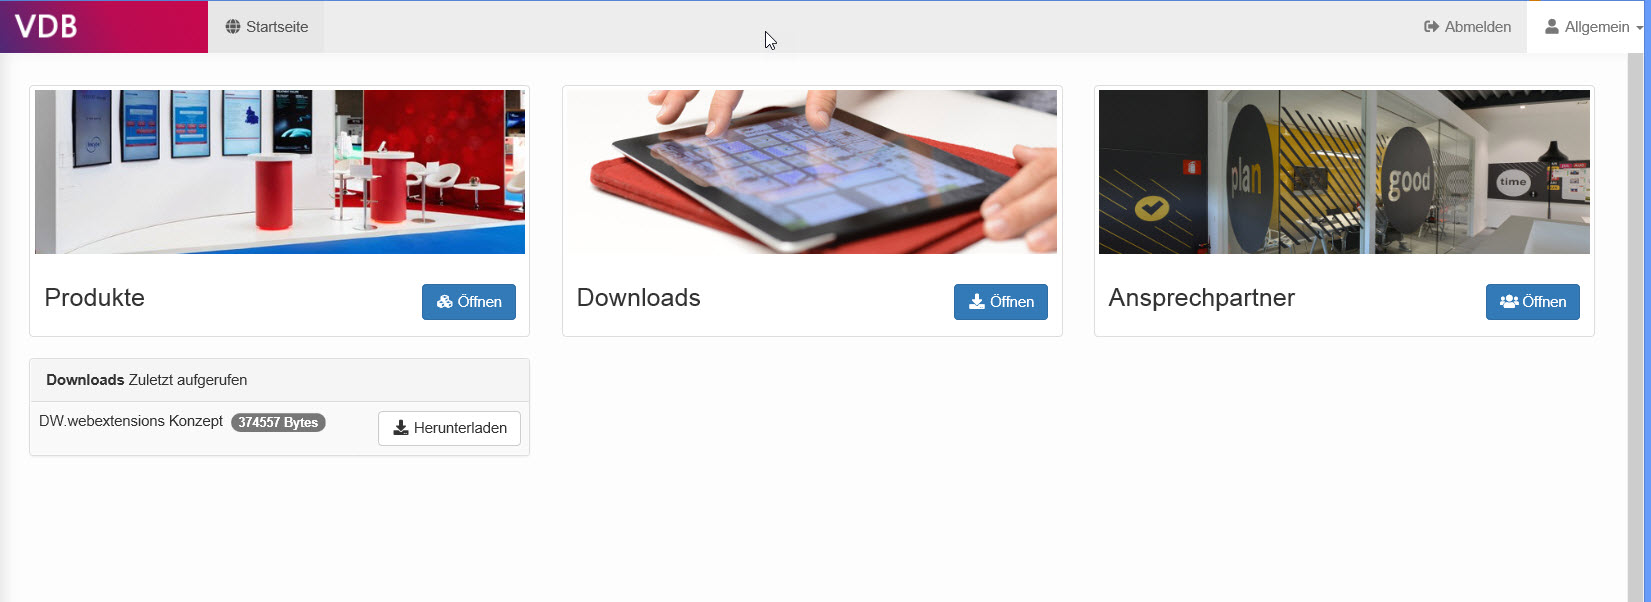Click the Produkte exhibition booth image
This screenshot has height=602, width=1651.
point(280,172)
